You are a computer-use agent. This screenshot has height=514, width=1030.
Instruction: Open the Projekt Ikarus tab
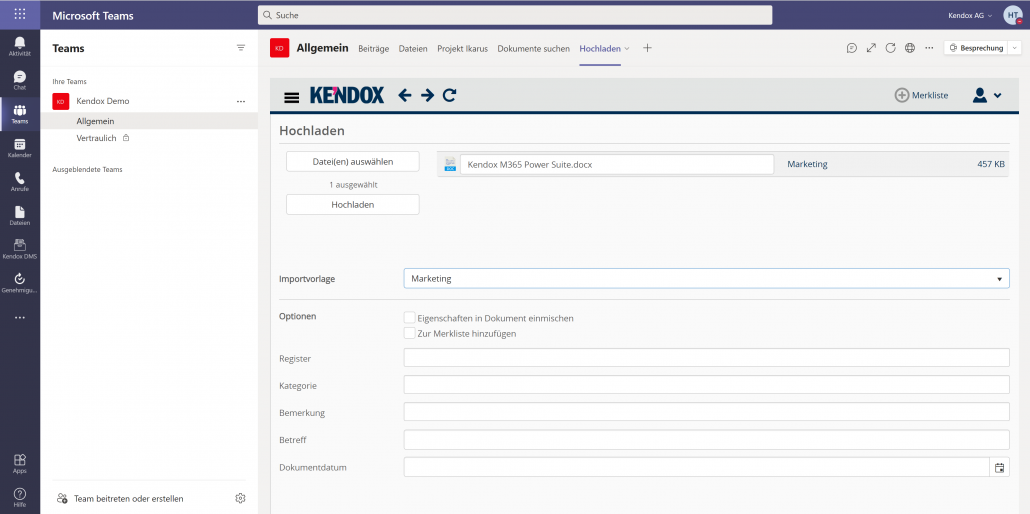click(462, 48)
